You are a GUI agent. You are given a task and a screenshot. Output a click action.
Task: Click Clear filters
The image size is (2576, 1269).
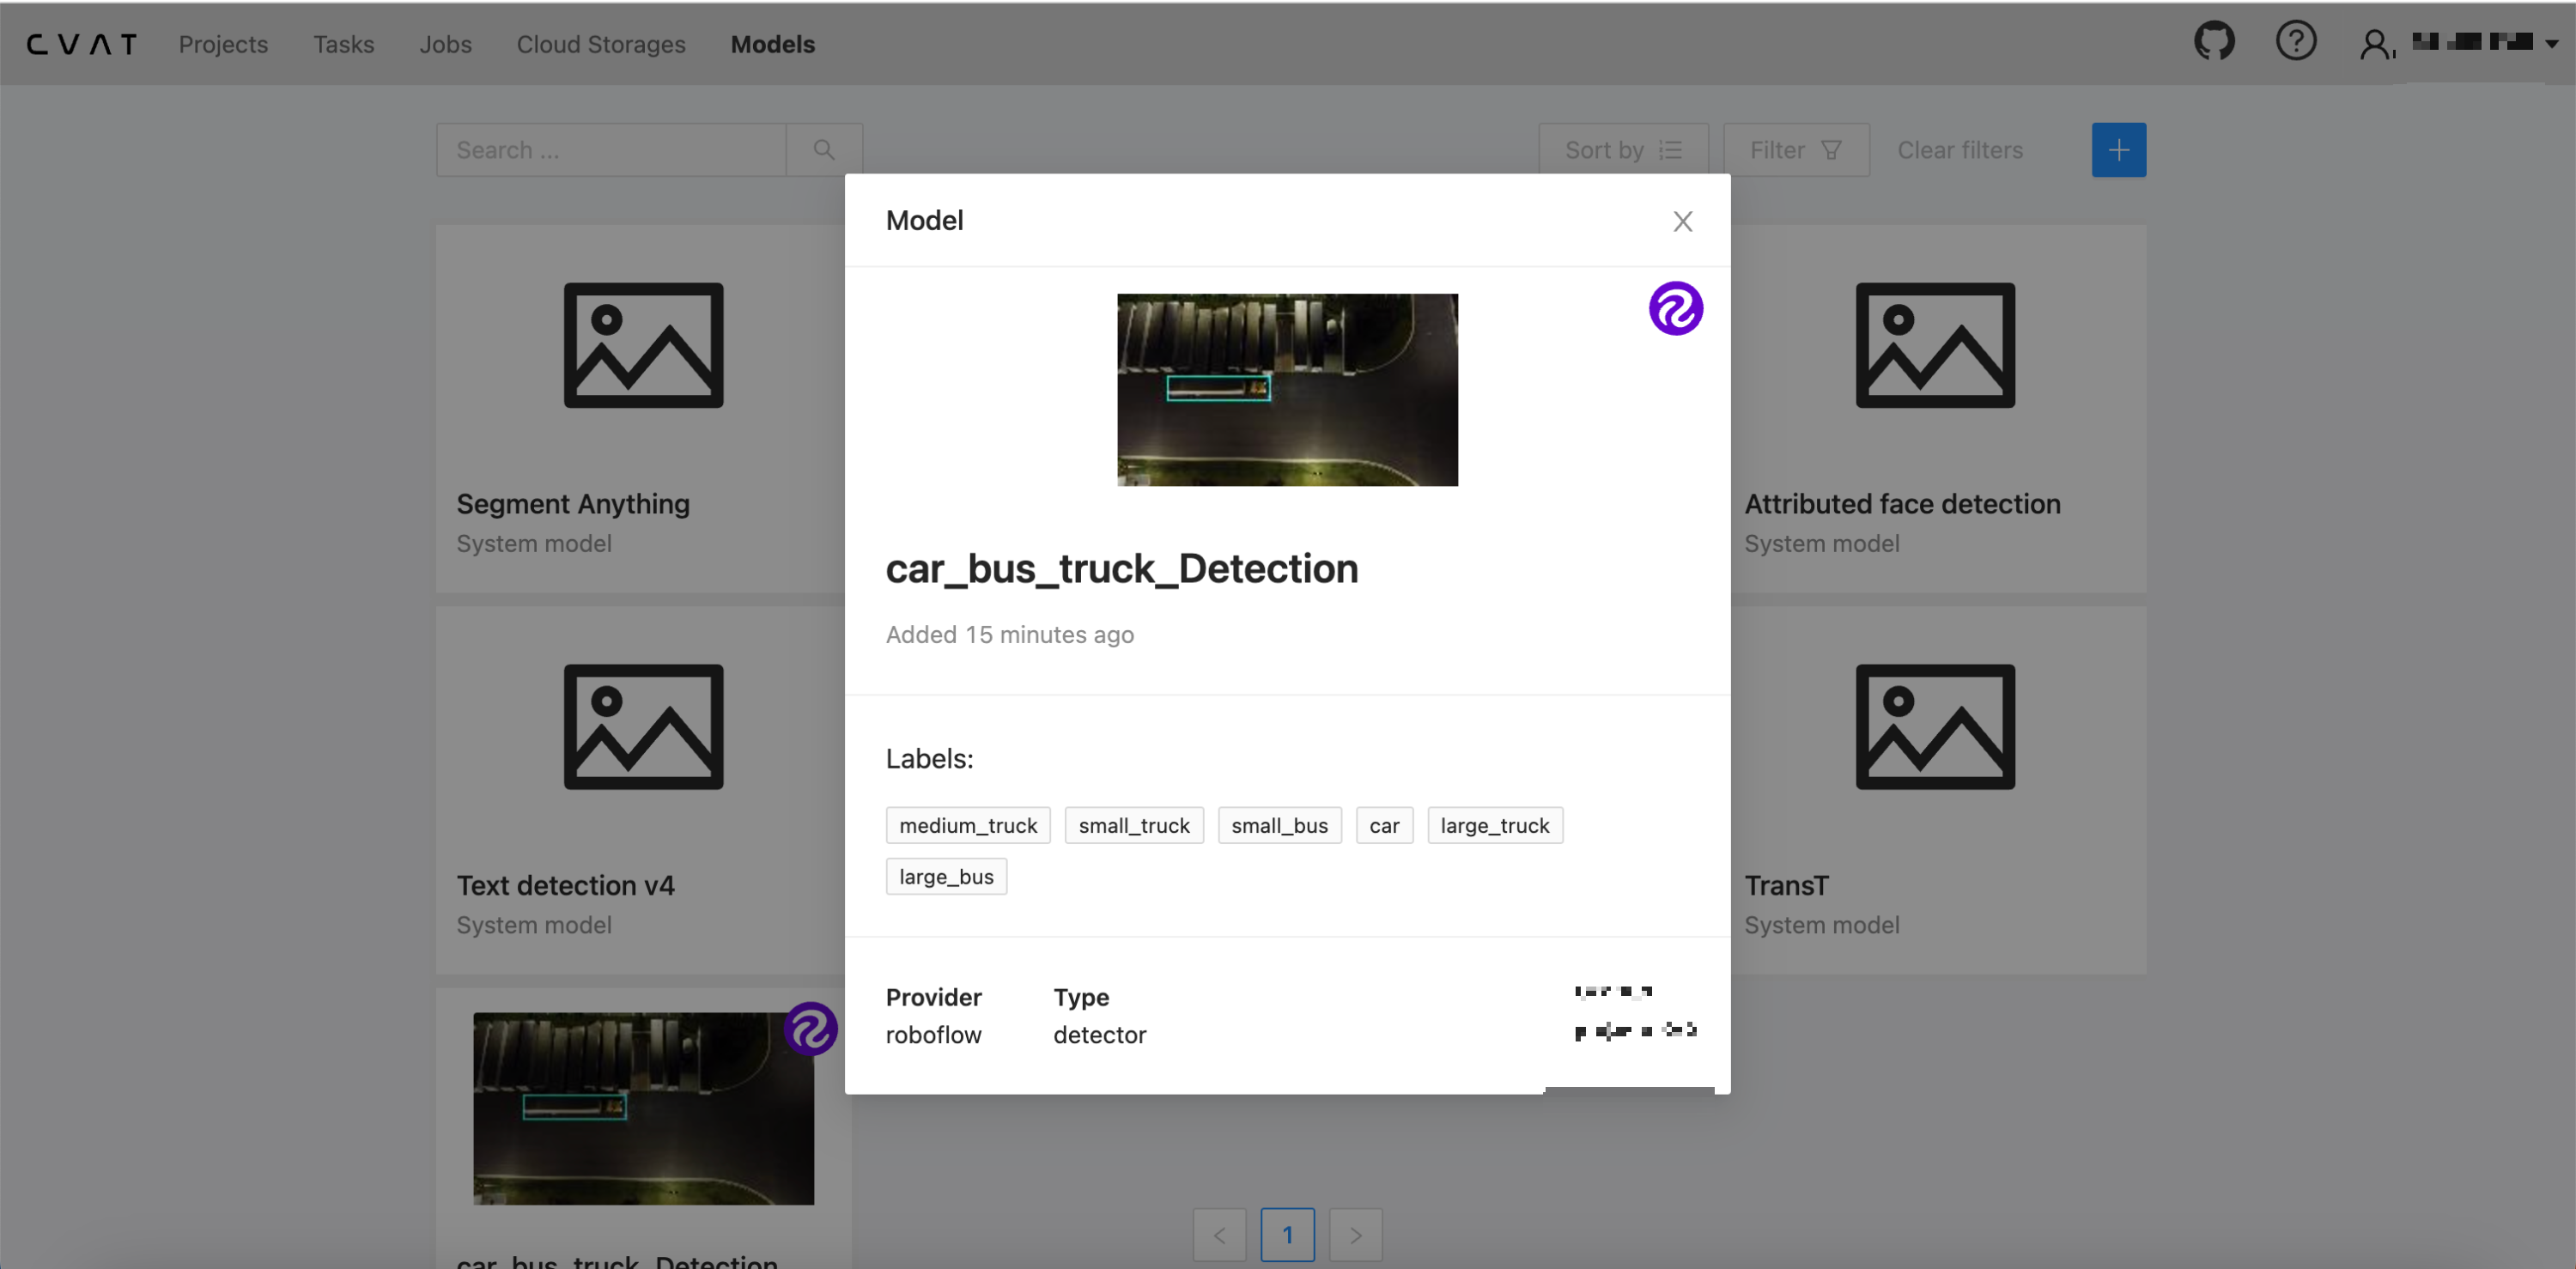1959,150
